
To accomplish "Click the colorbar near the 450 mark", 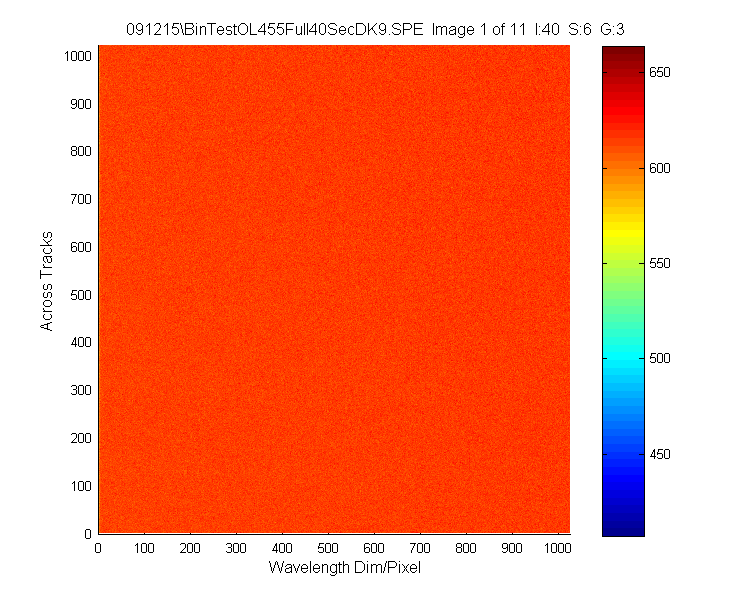I will click(623, 454).
